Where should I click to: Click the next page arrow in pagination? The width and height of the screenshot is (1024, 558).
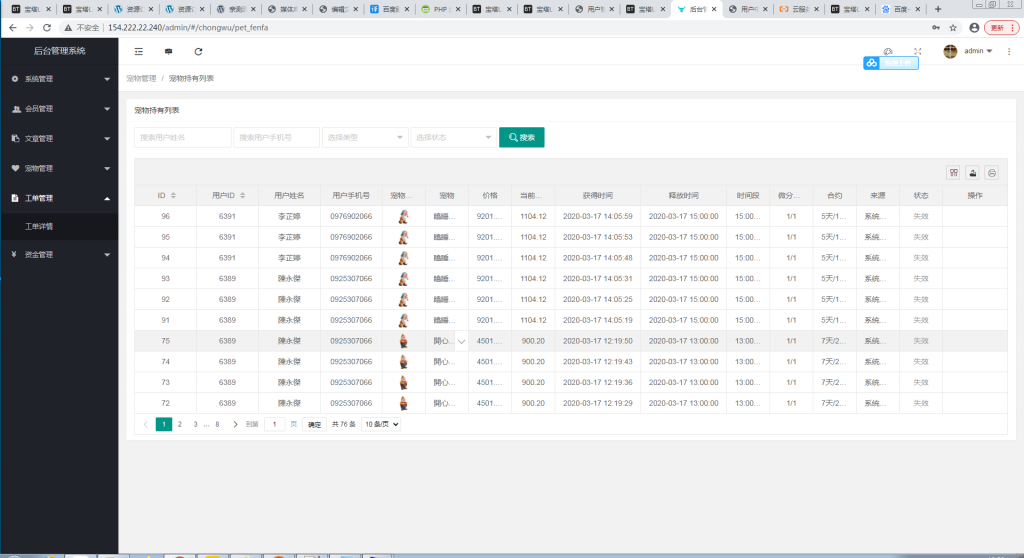tap(235, 424)
